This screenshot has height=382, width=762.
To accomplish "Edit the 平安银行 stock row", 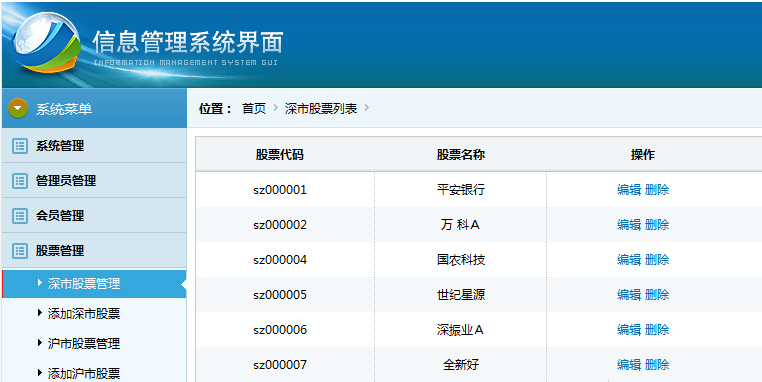I will pos(629,190).
